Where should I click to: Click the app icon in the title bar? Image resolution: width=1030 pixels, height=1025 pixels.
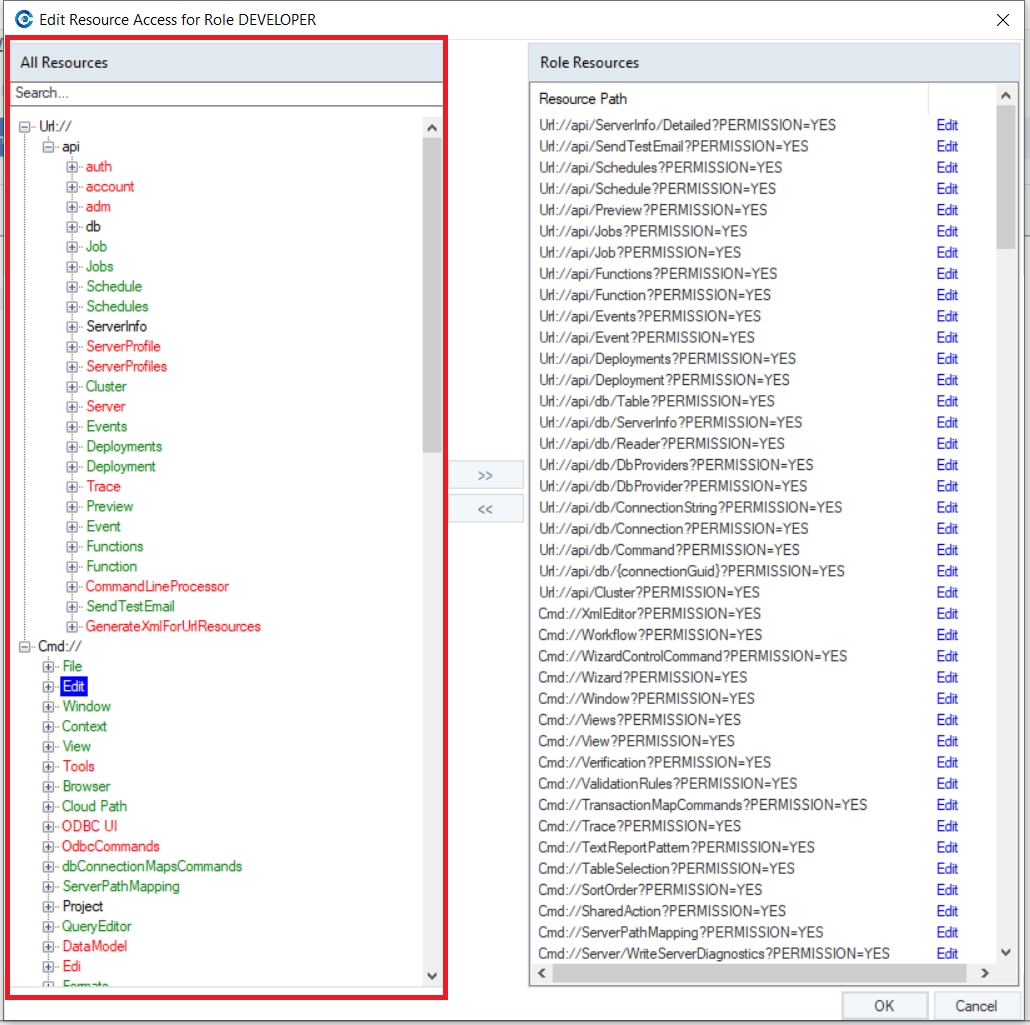point(24,18)
